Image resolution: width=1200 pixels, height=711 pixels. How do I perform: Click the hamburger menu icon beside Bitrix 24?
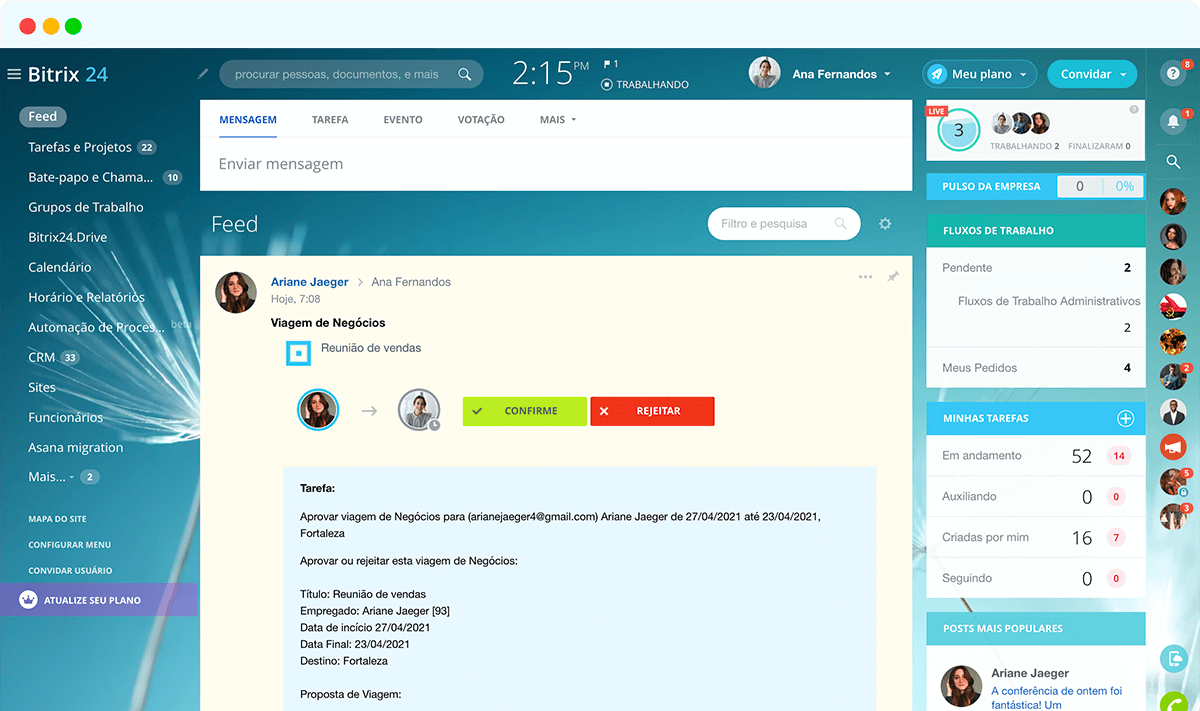(x=14, y=74)
